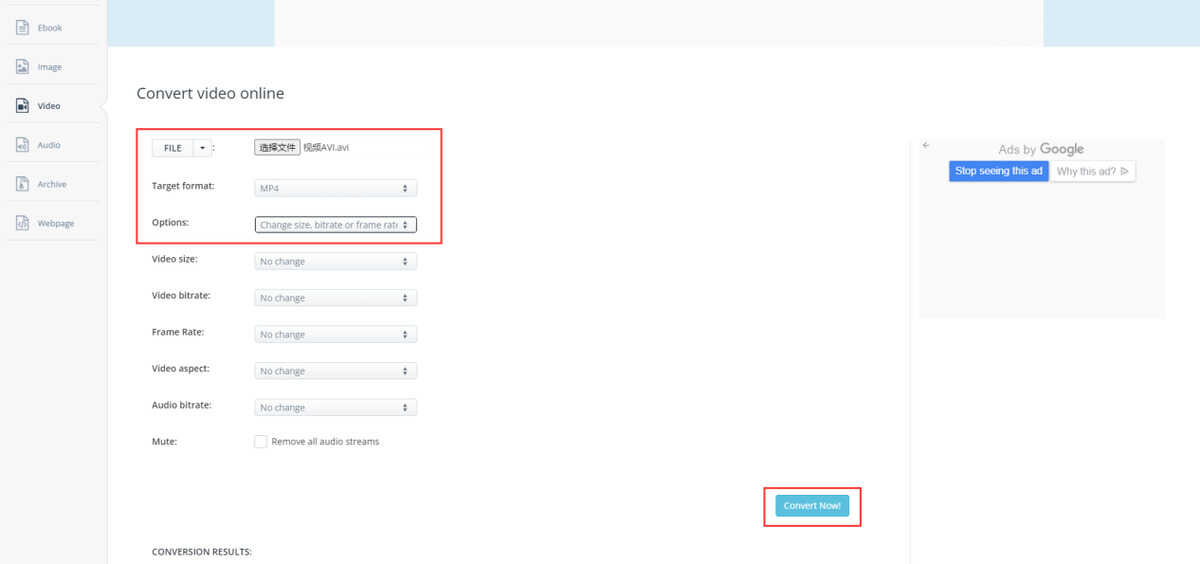Viewport: 1200px width, 564px height.
Task: Click the Webpage sidebar icon
Action: pos(22,223)
